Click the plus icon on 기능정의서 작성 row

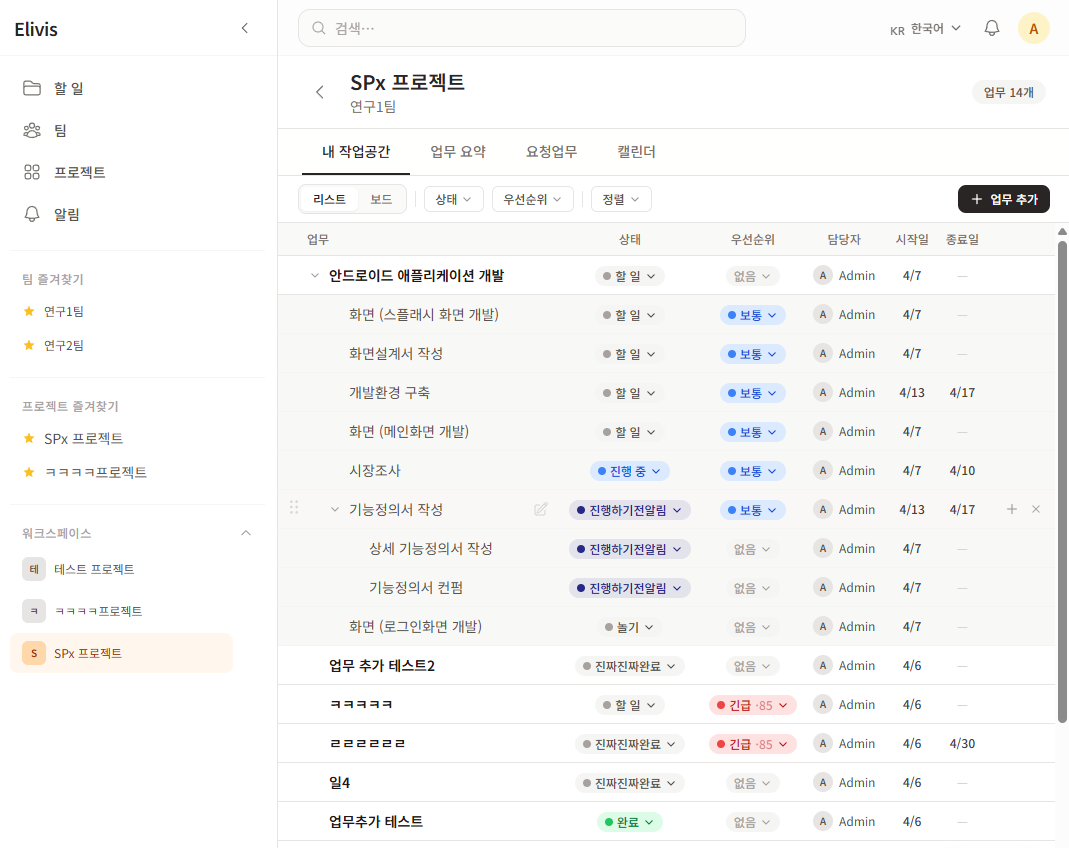click(1011, 509)
